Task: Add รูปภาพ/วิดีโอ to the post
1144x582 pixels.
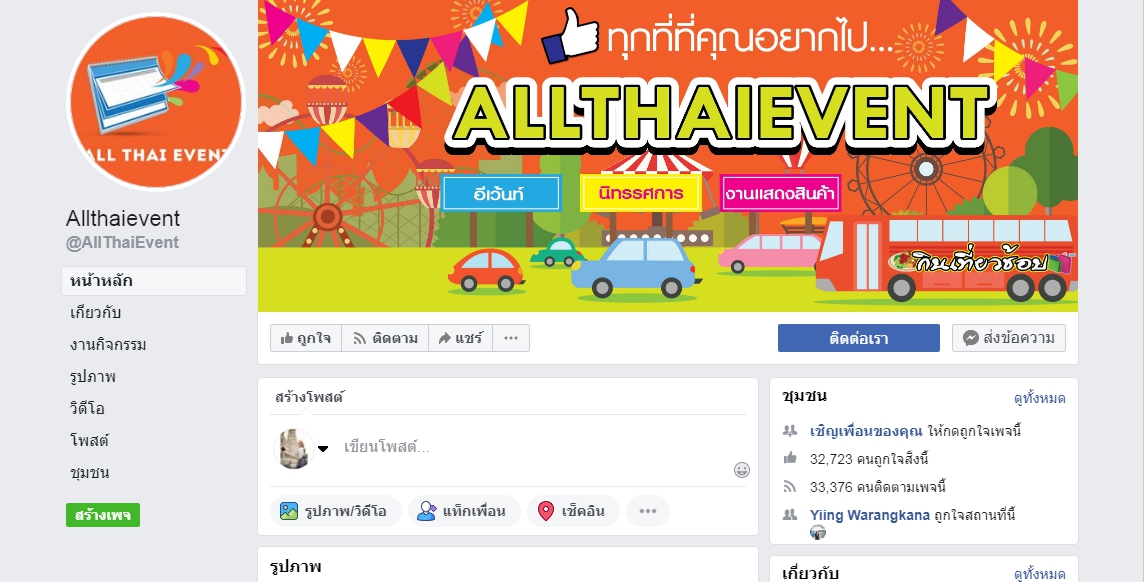Action: [336, 511]
